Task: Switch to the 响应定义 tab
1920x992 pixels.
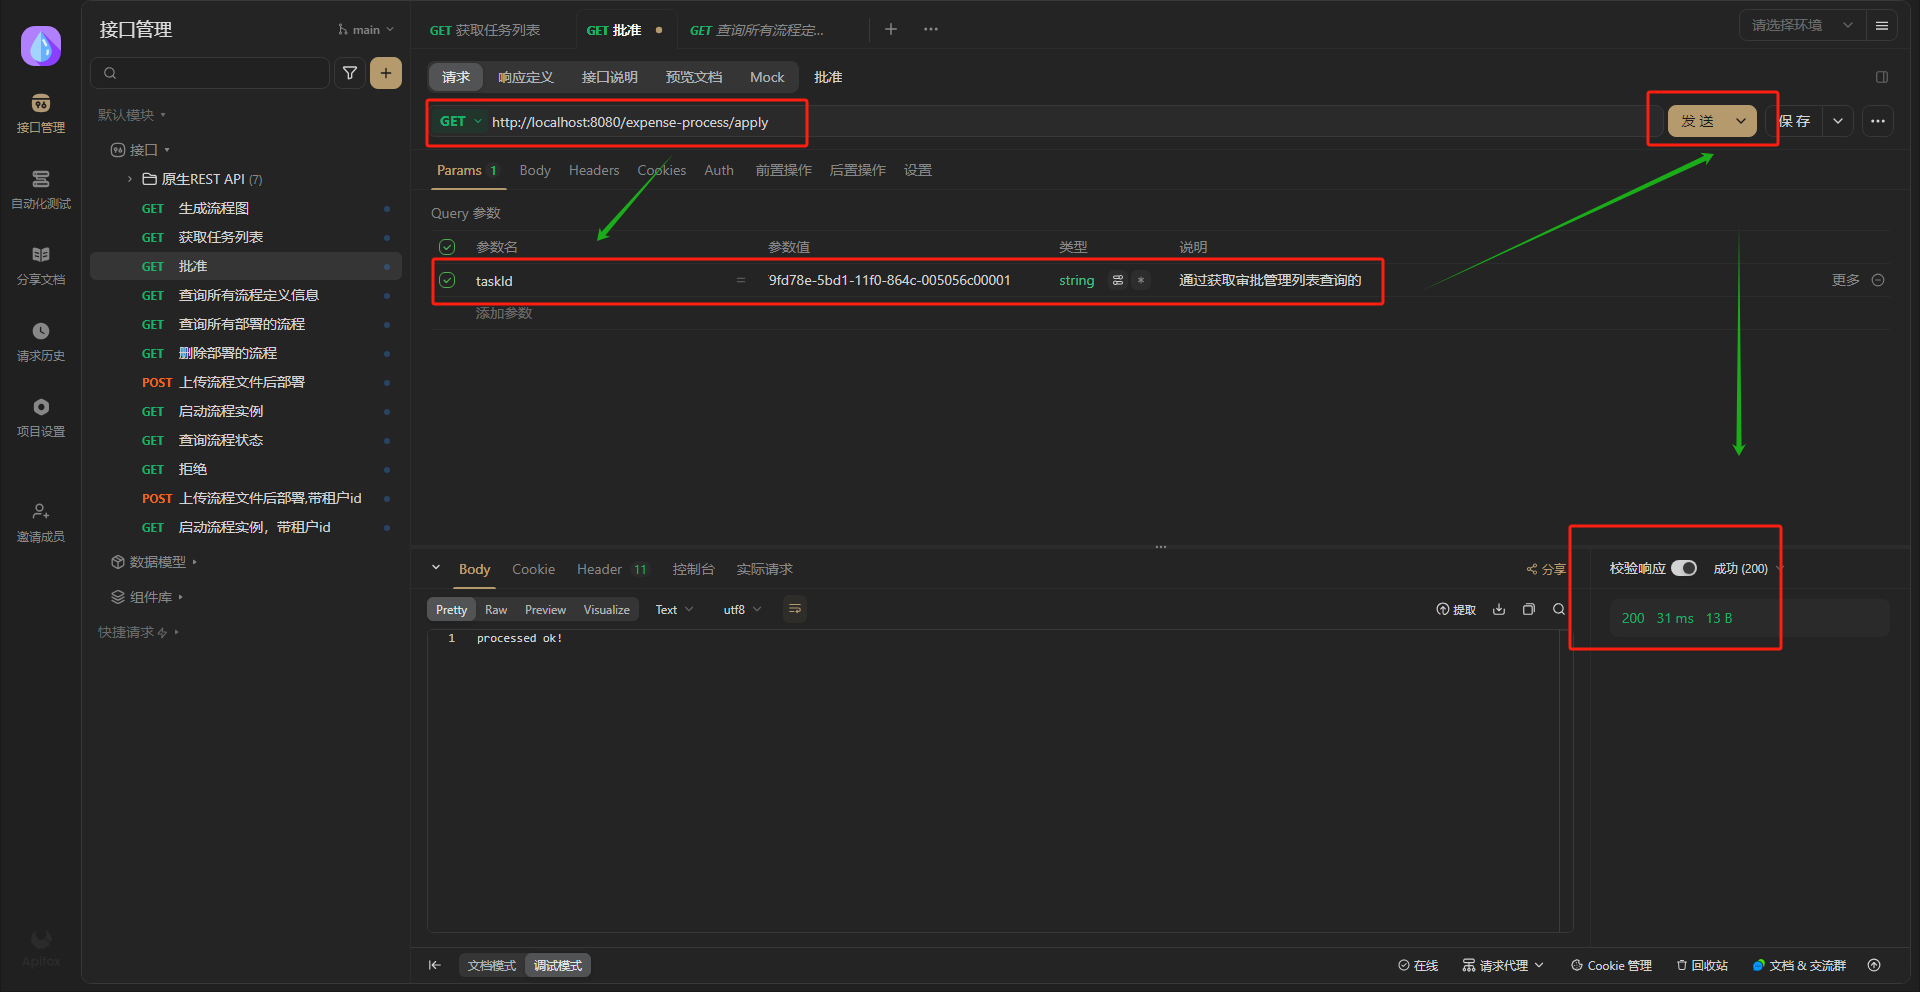Action: [525, 77]
